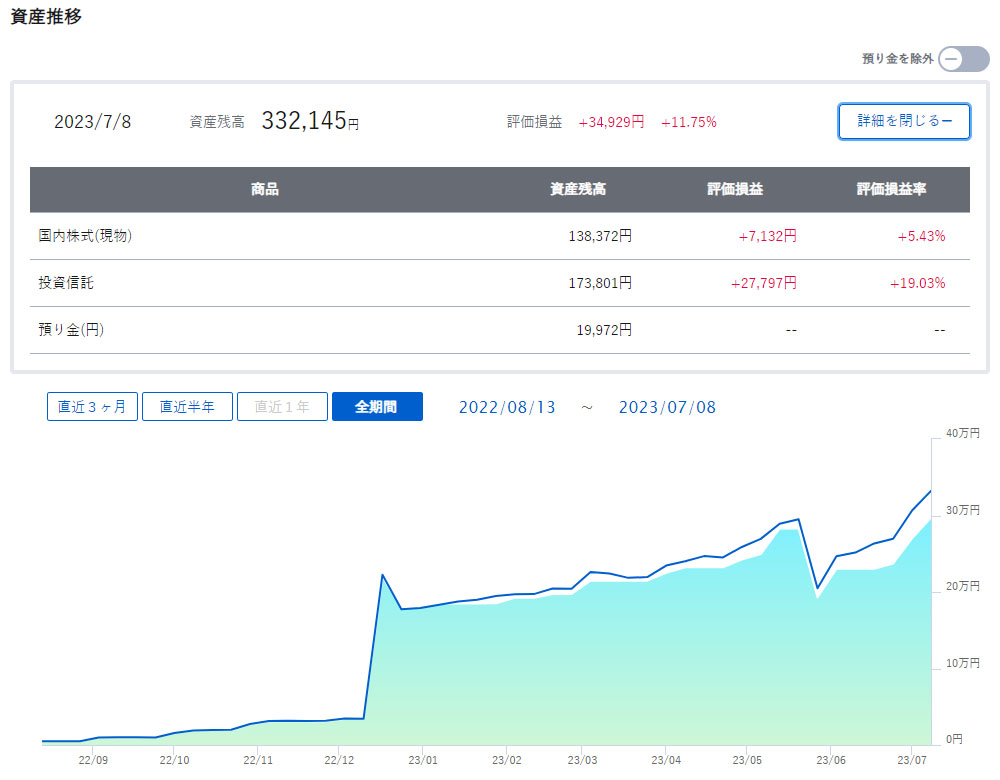Image resolution: width=1000 pixels, height=780 pixels.
Task: Click the 投資信託 profit value +27,797円
Action: click(764, 283)
